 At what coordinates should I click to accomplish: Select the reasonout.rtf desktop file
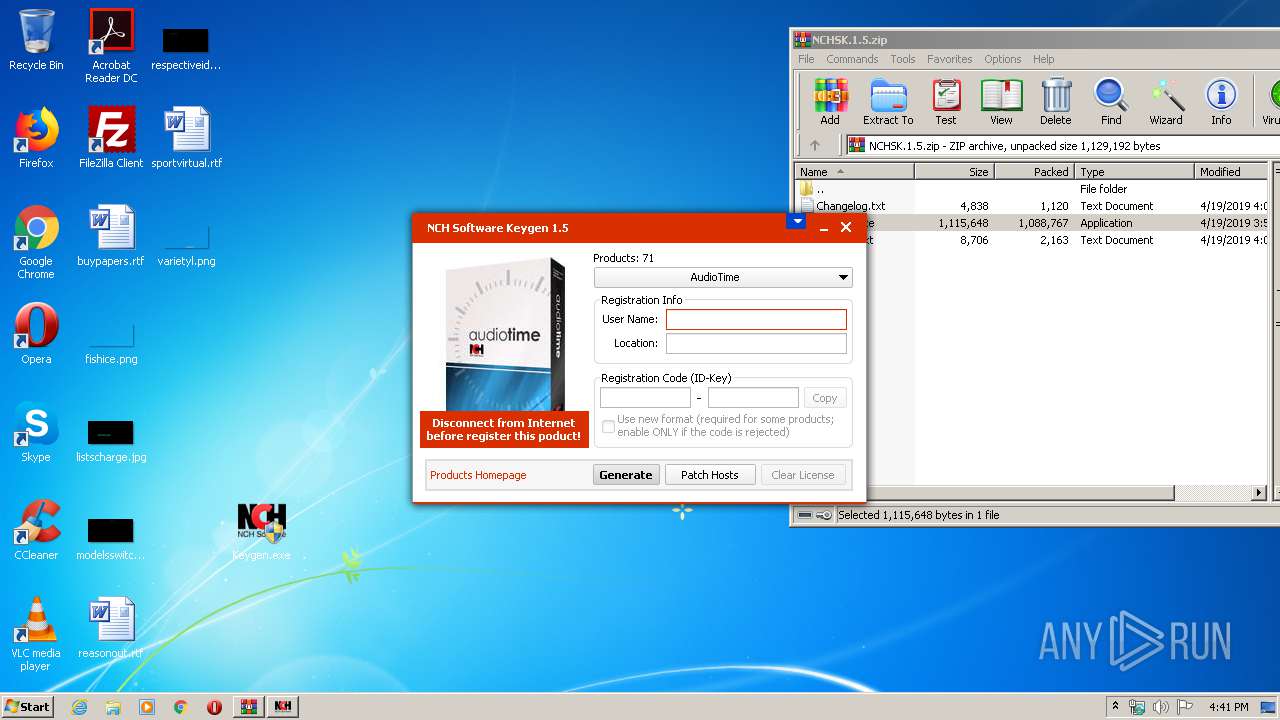coord(111,628)
